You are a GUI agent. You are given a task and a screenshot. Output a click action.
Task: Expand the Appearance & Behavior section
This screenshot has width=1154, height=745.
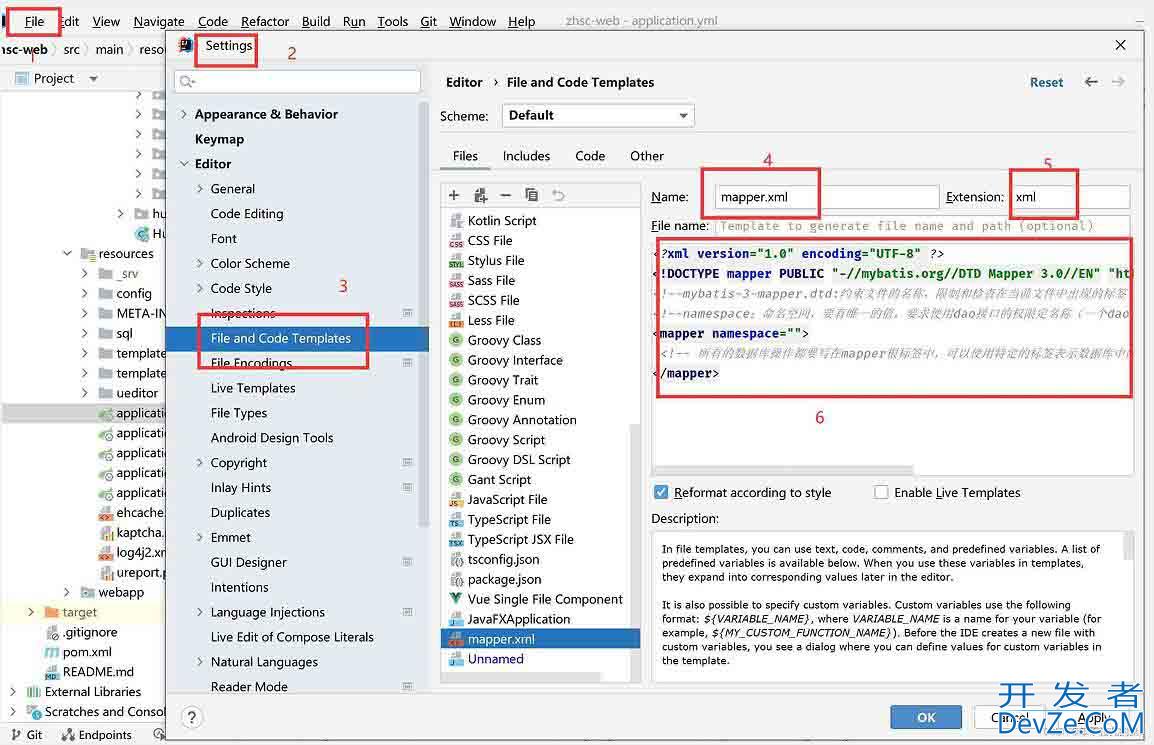coord(184,114)
